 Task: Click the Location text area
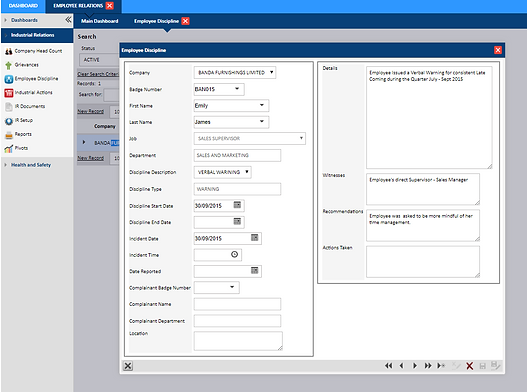tap(238, 341)
